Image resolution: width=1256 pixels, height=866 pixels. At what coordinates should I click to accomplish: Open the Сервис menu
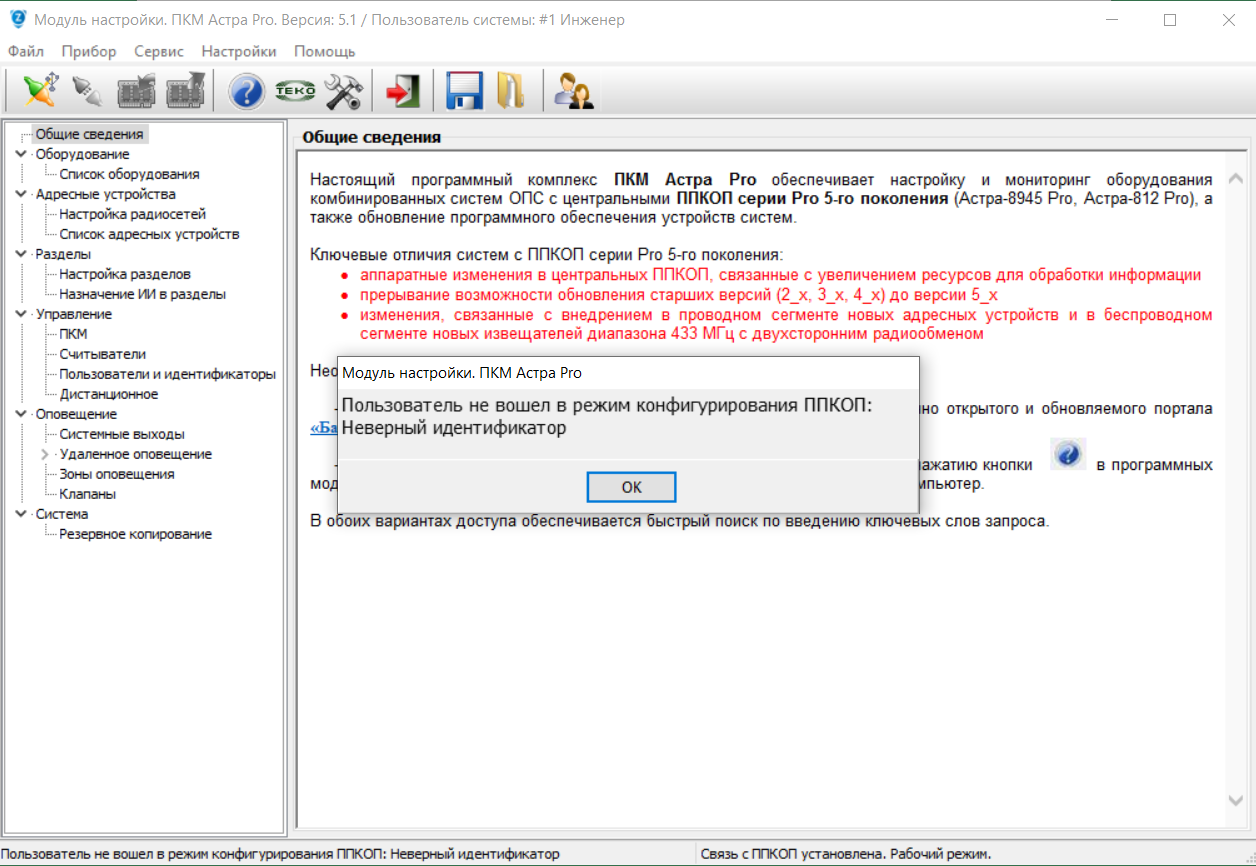158,51
